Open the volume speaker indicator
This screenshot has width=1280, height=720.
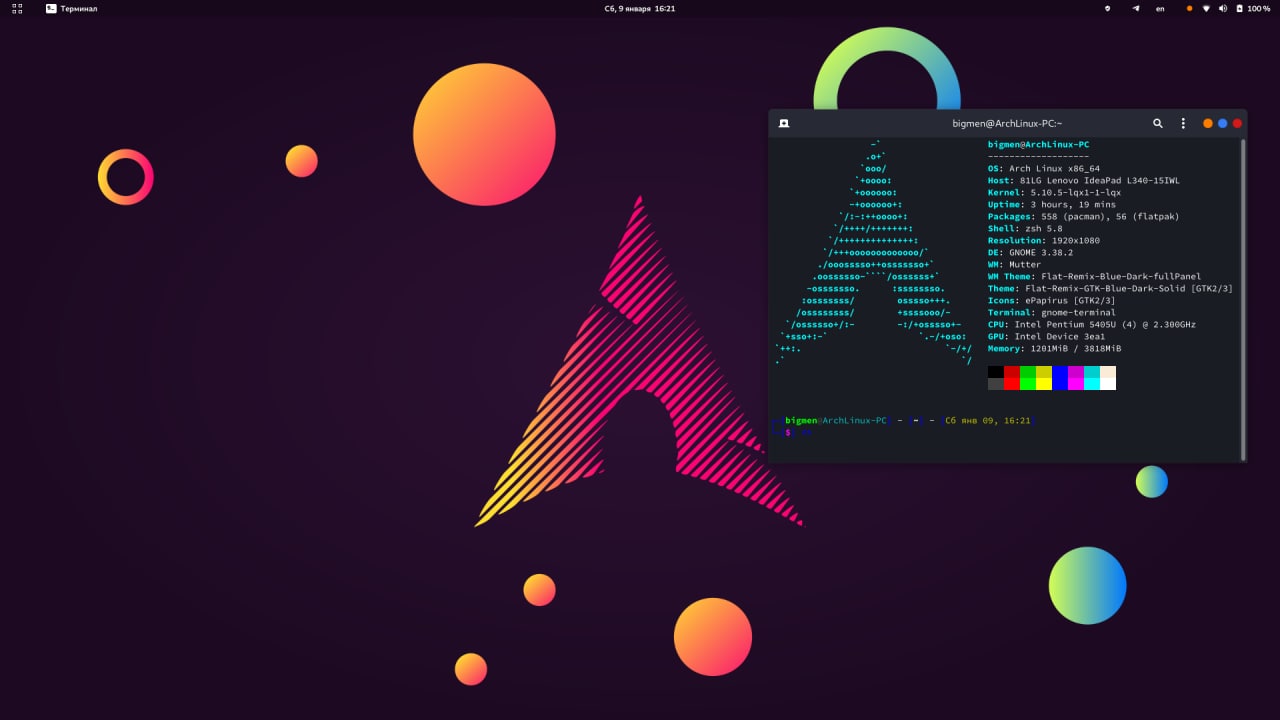point(1223,8)
